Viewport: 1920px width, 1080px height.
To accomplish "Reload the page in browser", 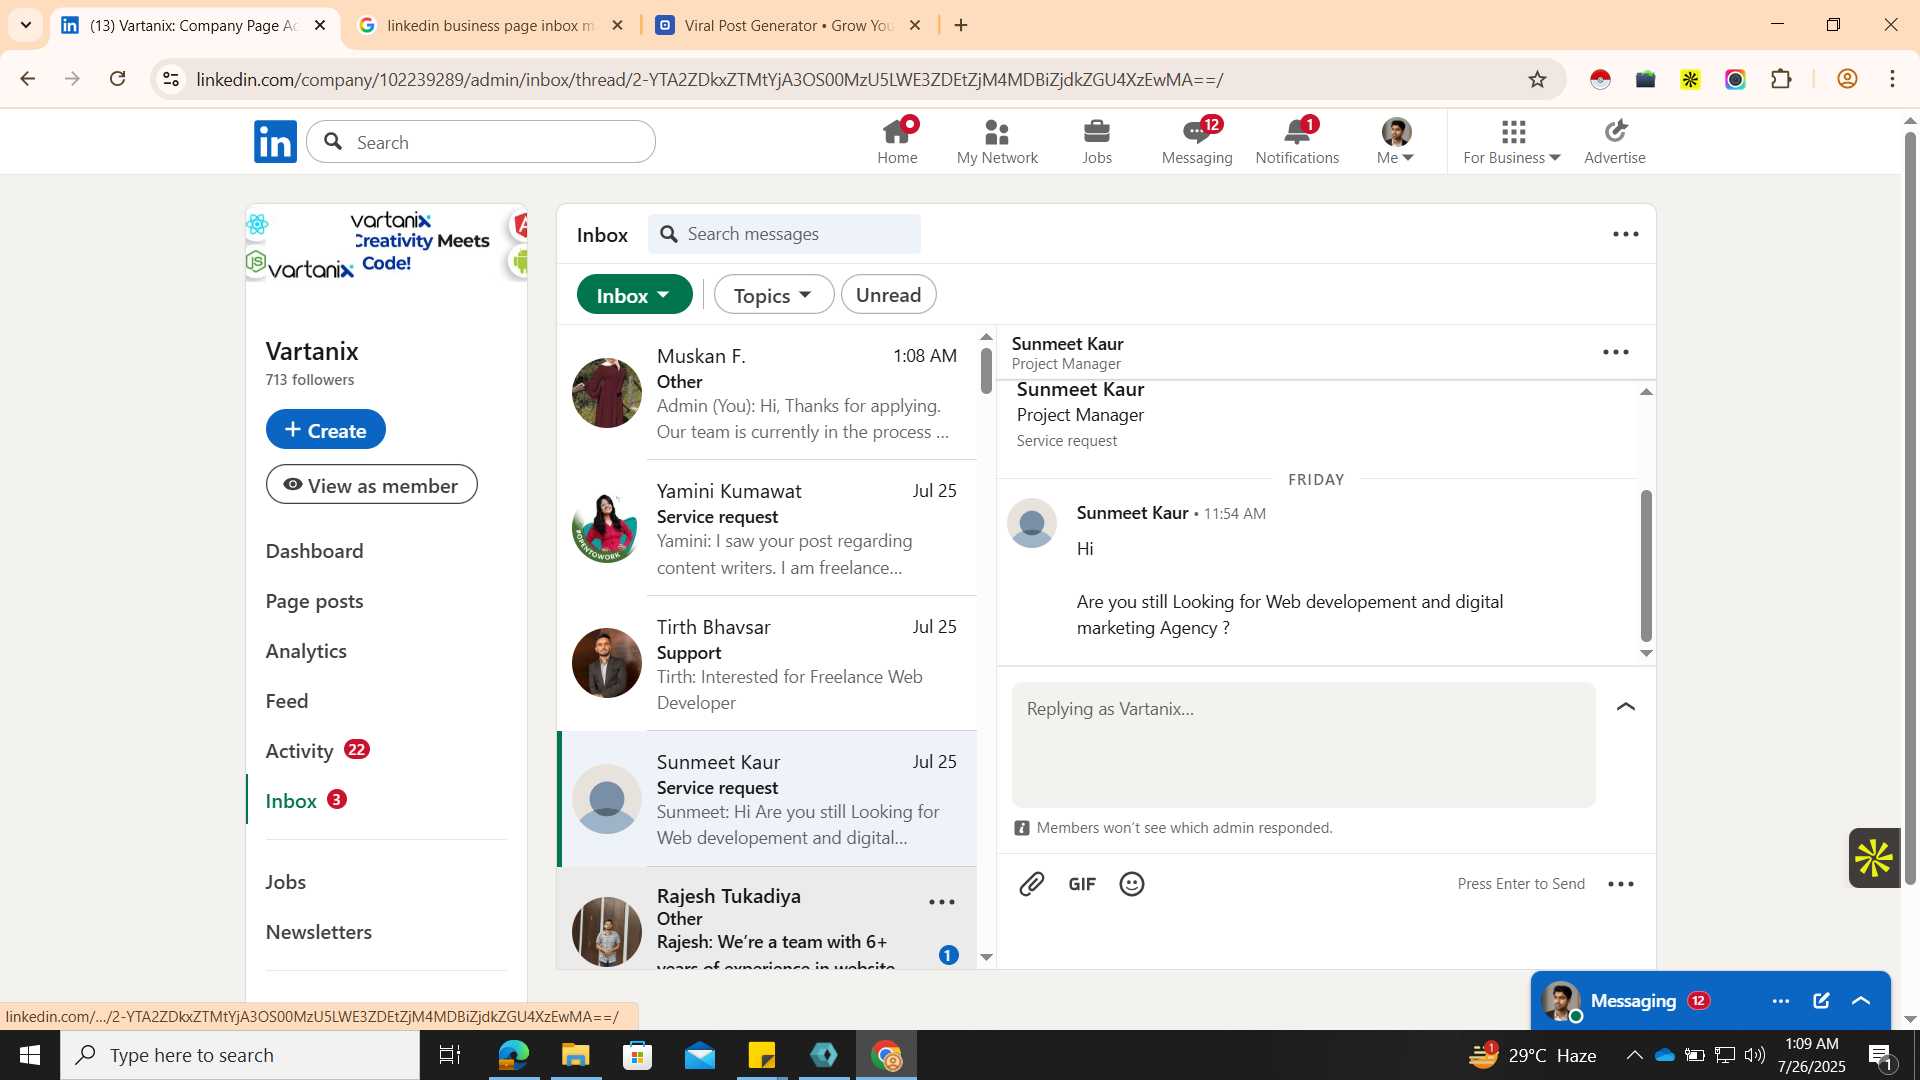I will coord(118,79).
